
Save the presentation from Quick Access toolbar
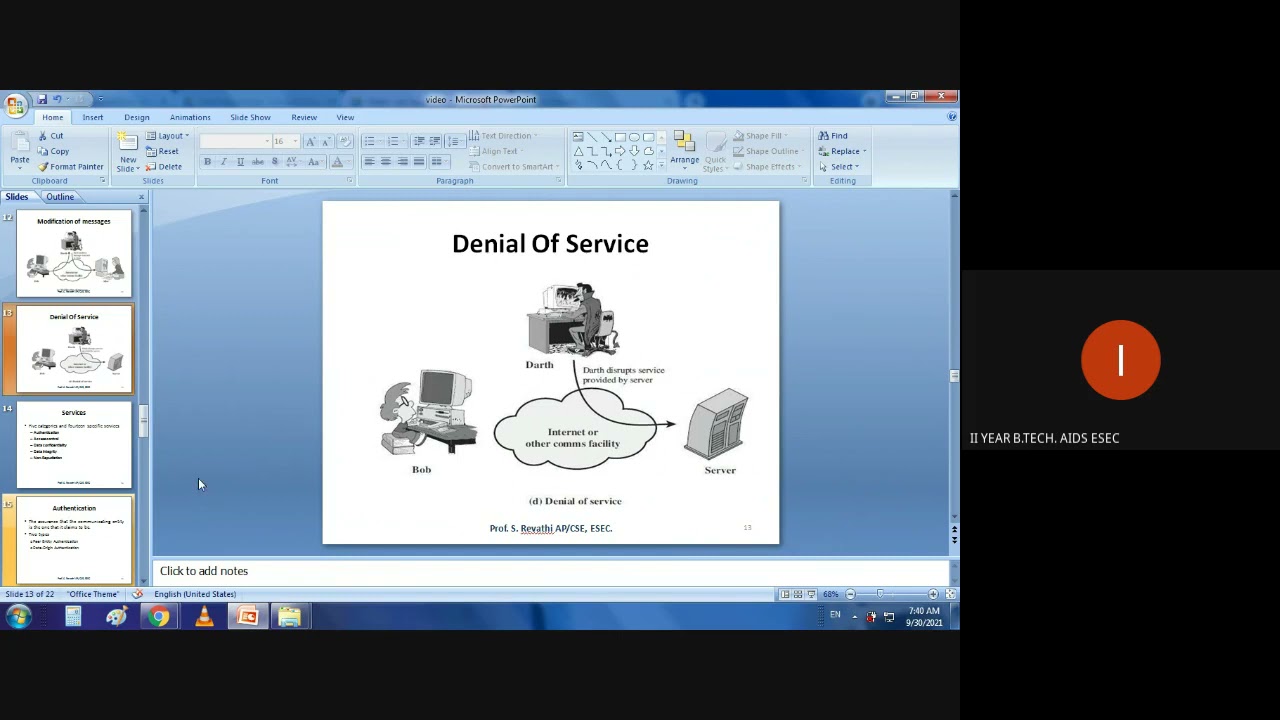pyautogui.click(x=42, y=99)
